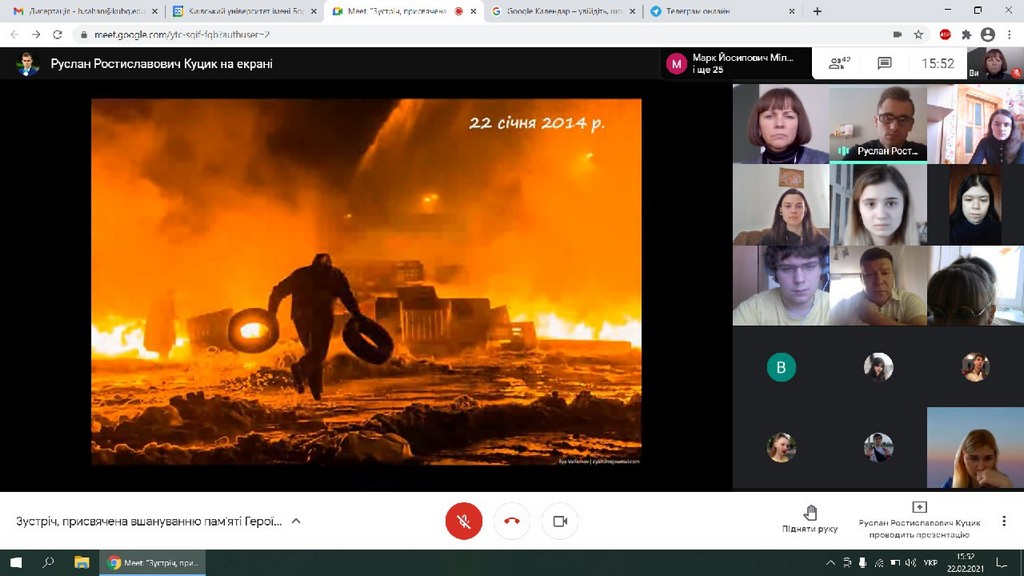Open the meeting chat panel
This screenshot has width=1024, height=576.
click(x=884, y=63)
